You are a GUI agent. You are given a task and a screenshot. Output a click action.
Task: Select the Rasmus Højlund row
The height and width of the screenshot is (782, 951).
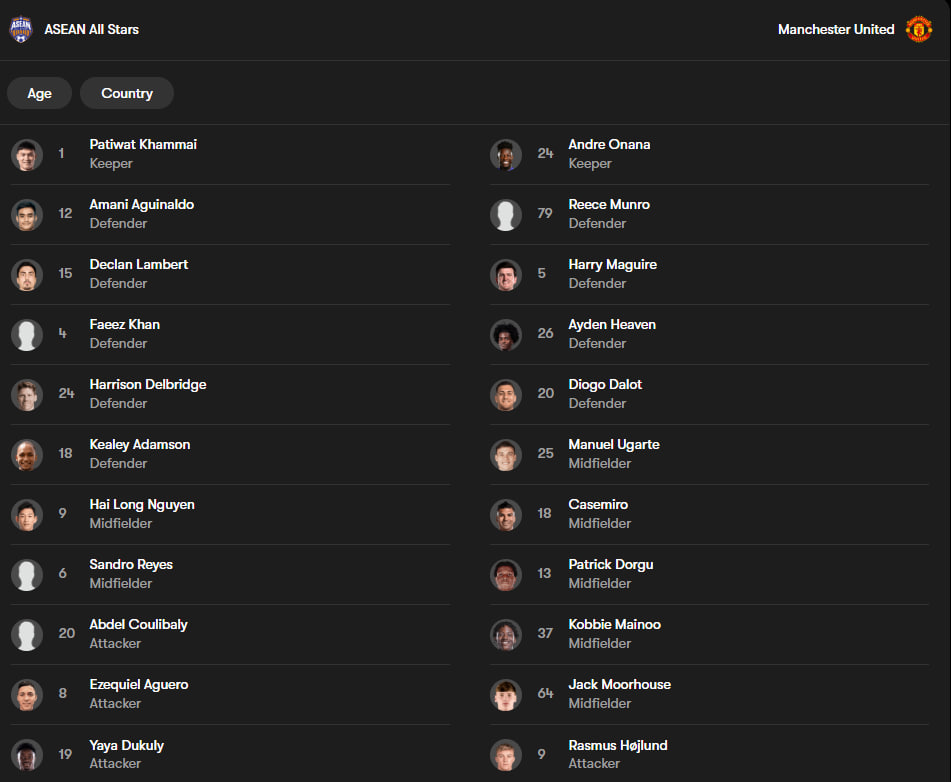(x=709, y=754)
